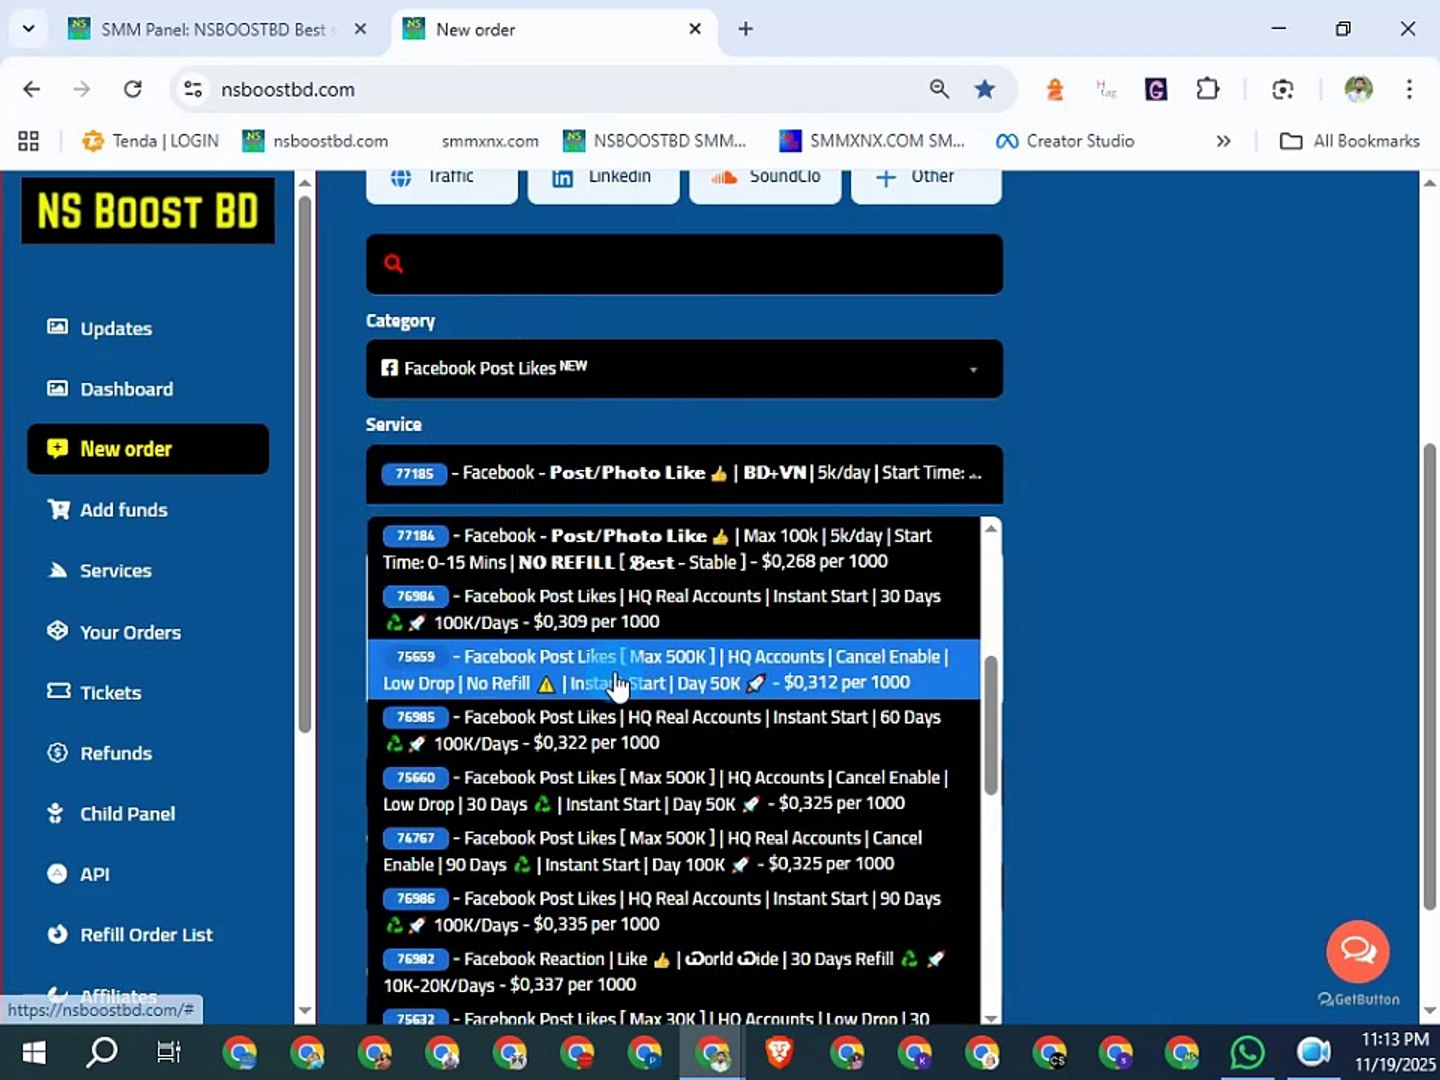This screenshot has width=1440, height=1080.
Task: Open the bookmarks apps grid icon
Action: point(29,141)
